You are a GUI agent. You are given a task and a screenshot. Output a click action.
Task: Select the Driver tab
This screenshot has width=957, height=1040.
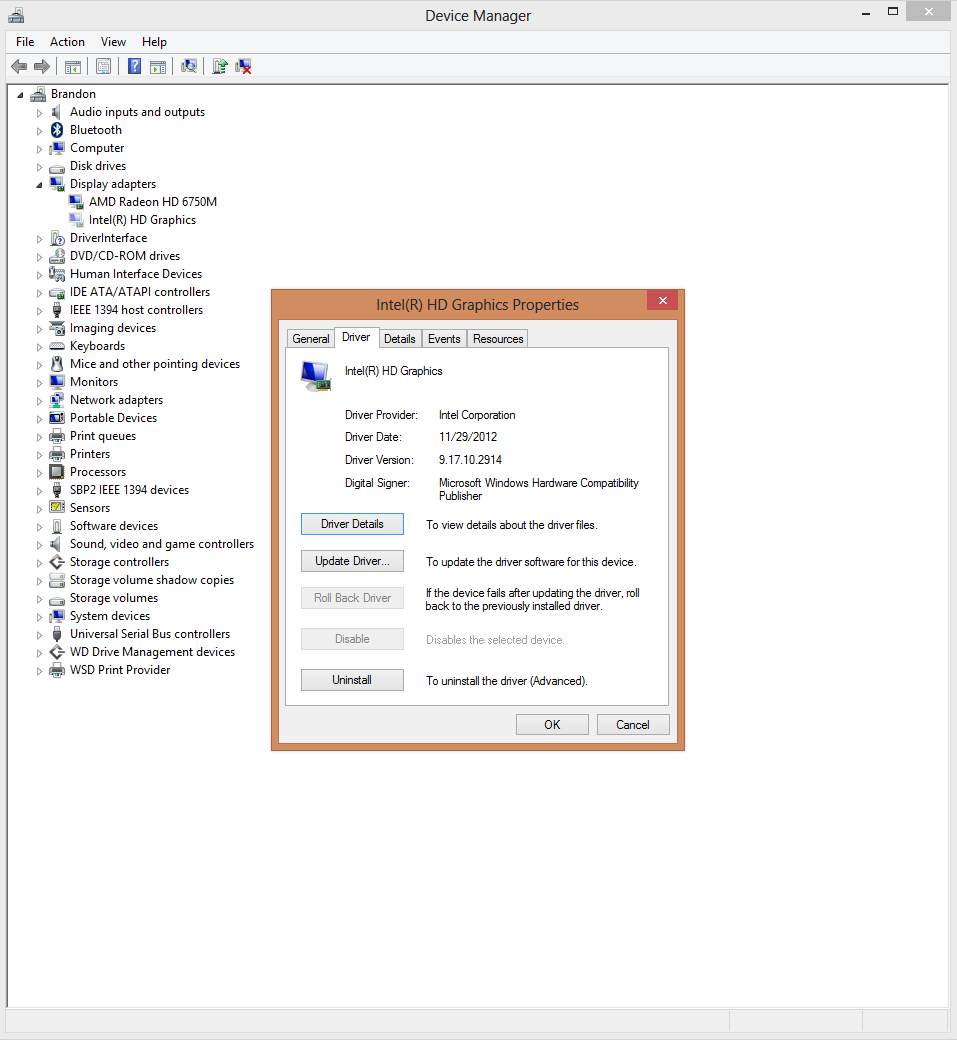tap(356, 338)
